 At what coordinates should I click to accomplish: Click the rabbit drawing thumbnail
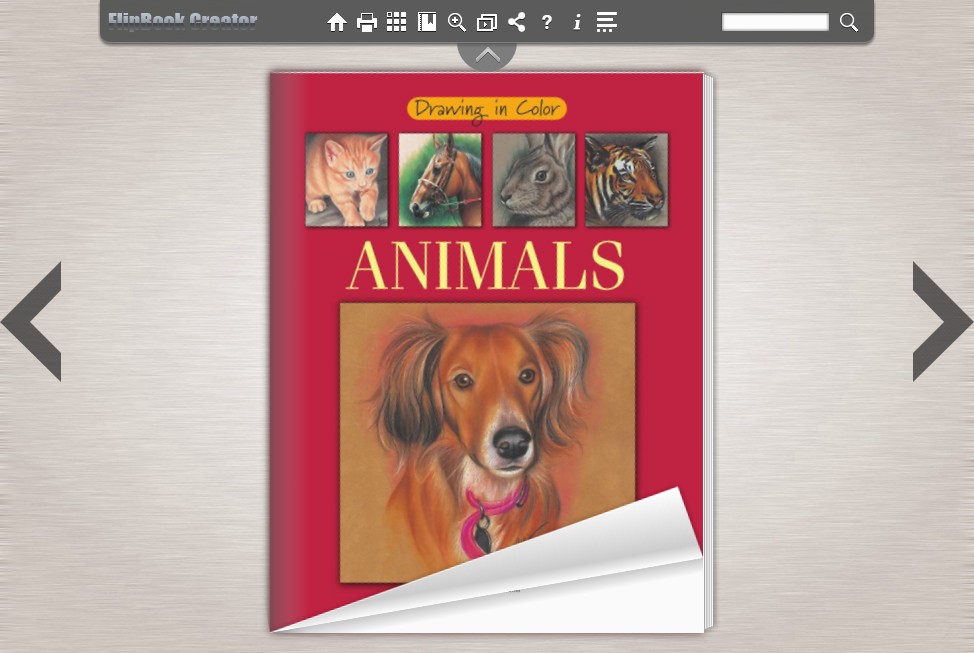click(x=534, y=180)
